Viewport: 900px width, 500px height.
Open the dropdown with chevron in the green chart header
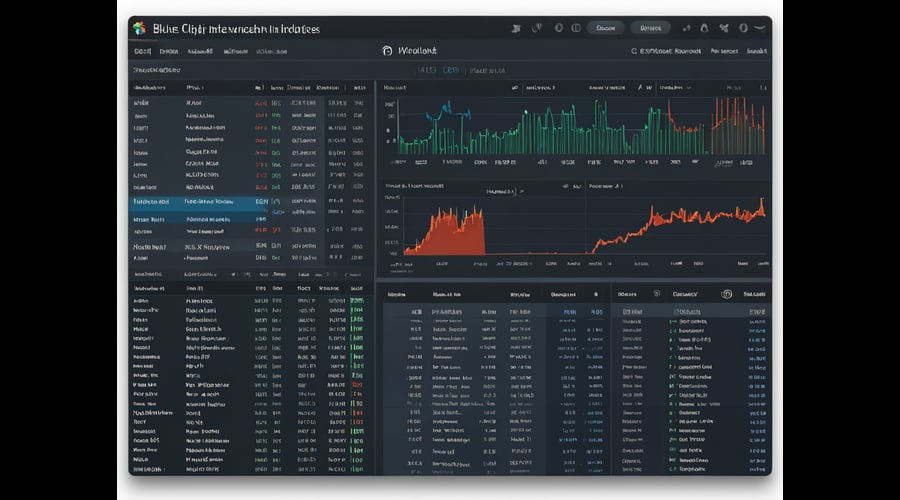(x=676, y=88)
